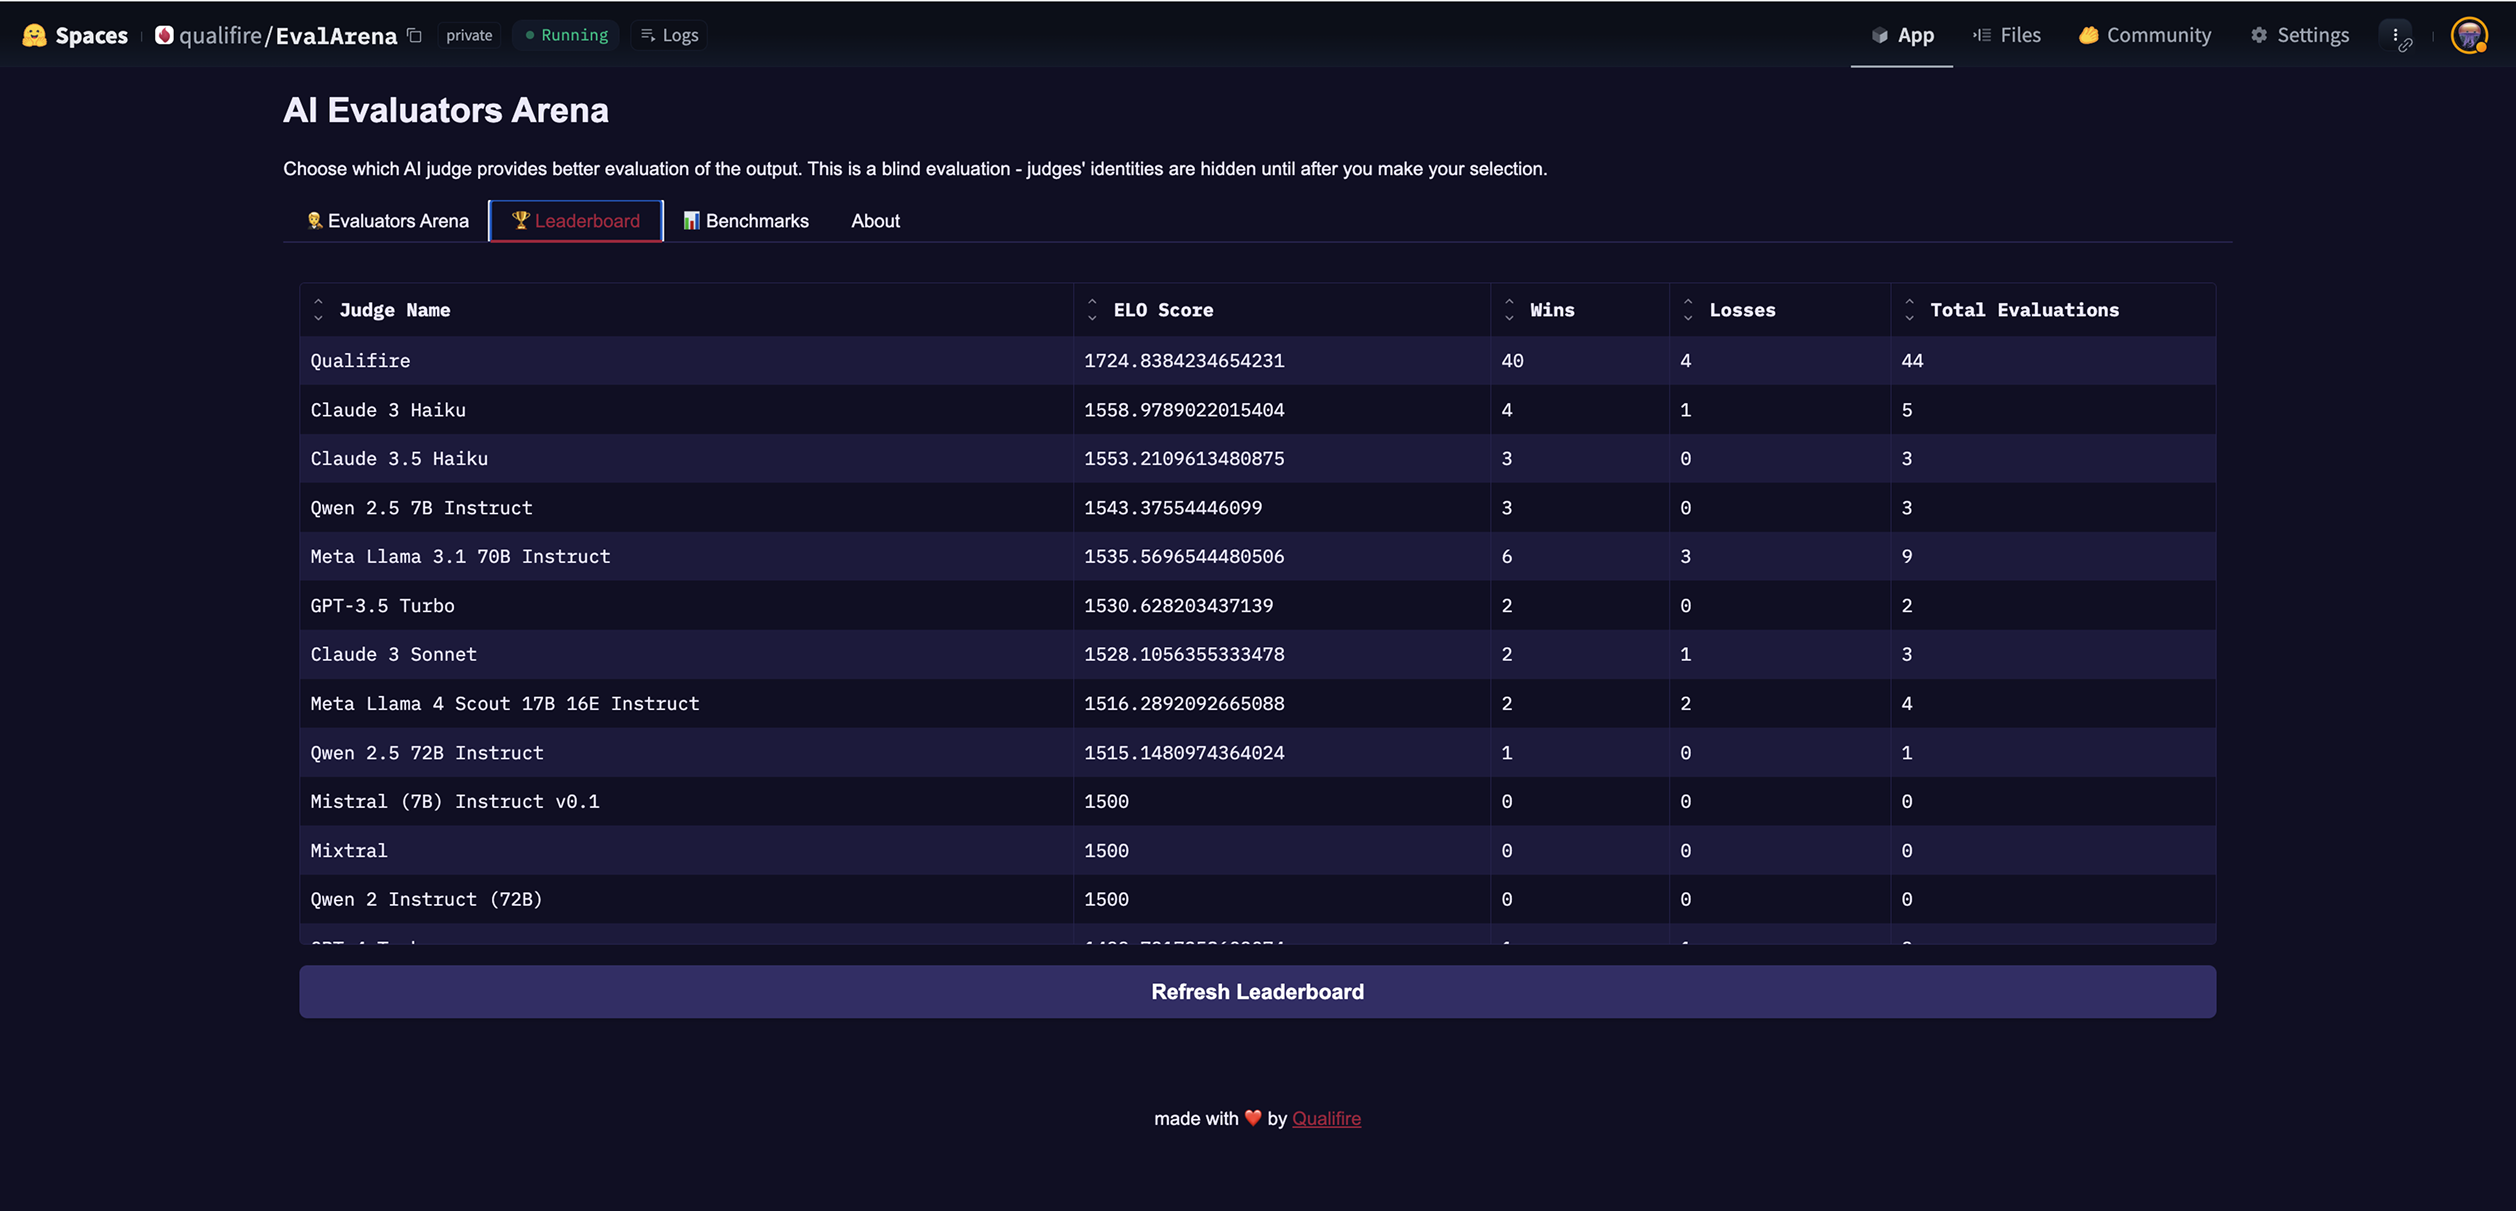Screen dimensions: 2516x1211
Task: Follow the Qualifire footer link
Action: pos(1326,1118)
